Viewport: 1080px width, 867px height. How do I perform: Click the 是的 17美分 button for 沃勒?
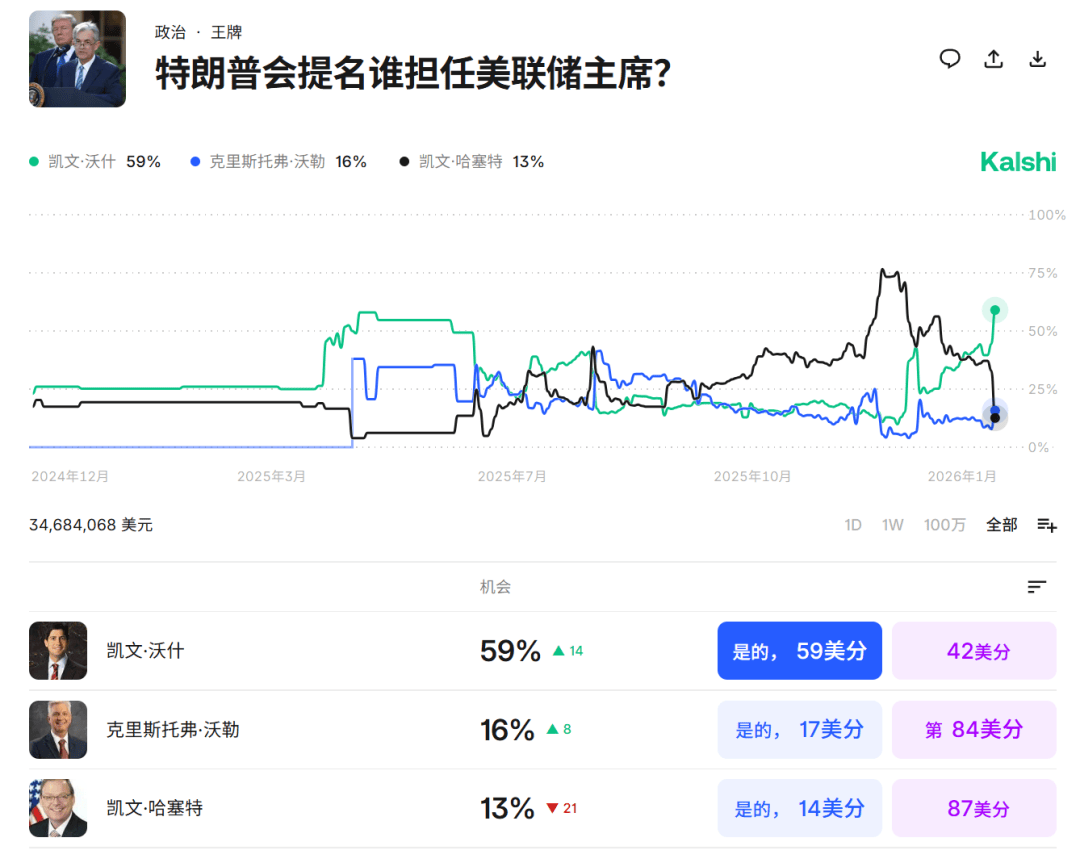click(799, 730)
